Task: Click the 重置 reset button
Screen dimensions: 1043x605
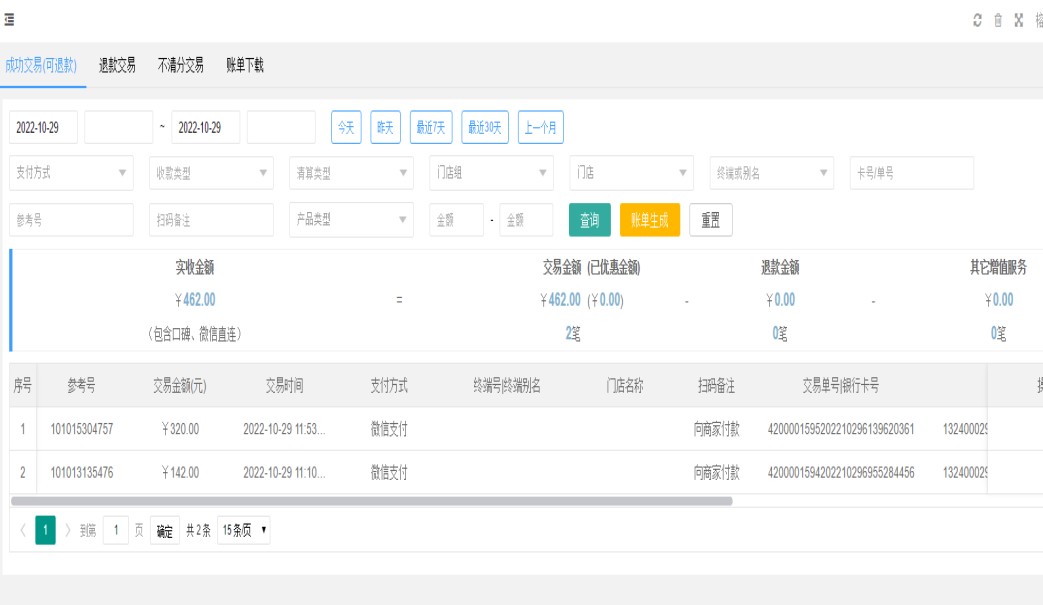Action: click(x=711, y=221)
